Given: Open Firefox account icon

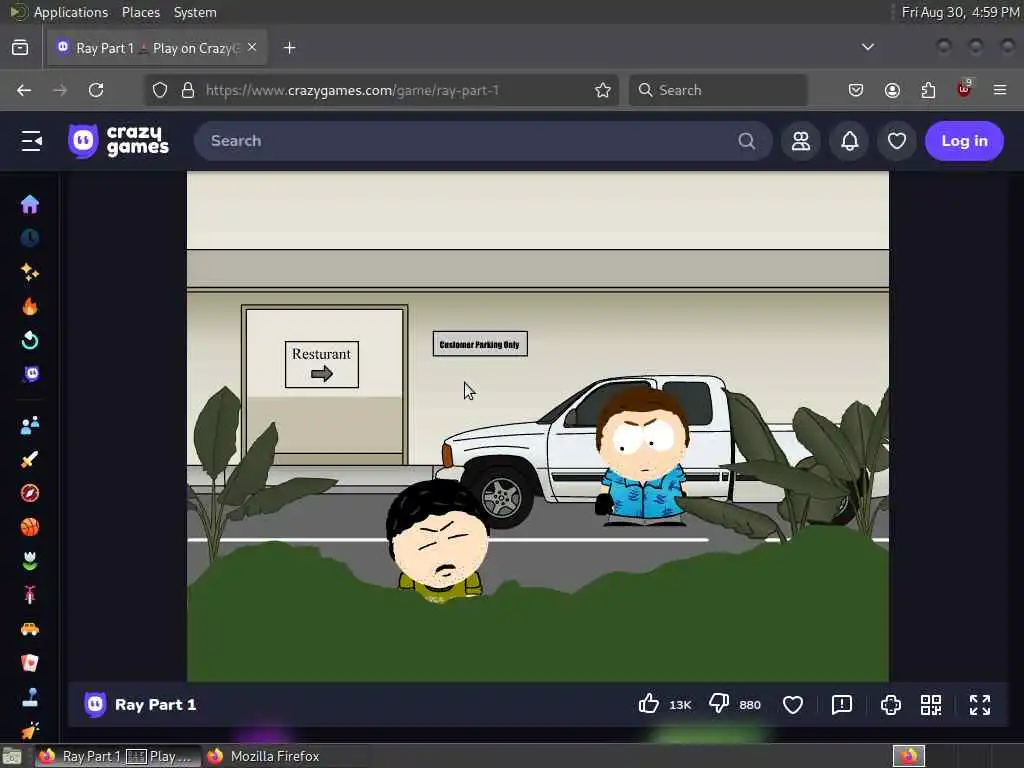Looking at the screenshot, I should pyautogui.click(x=892, y=90).
